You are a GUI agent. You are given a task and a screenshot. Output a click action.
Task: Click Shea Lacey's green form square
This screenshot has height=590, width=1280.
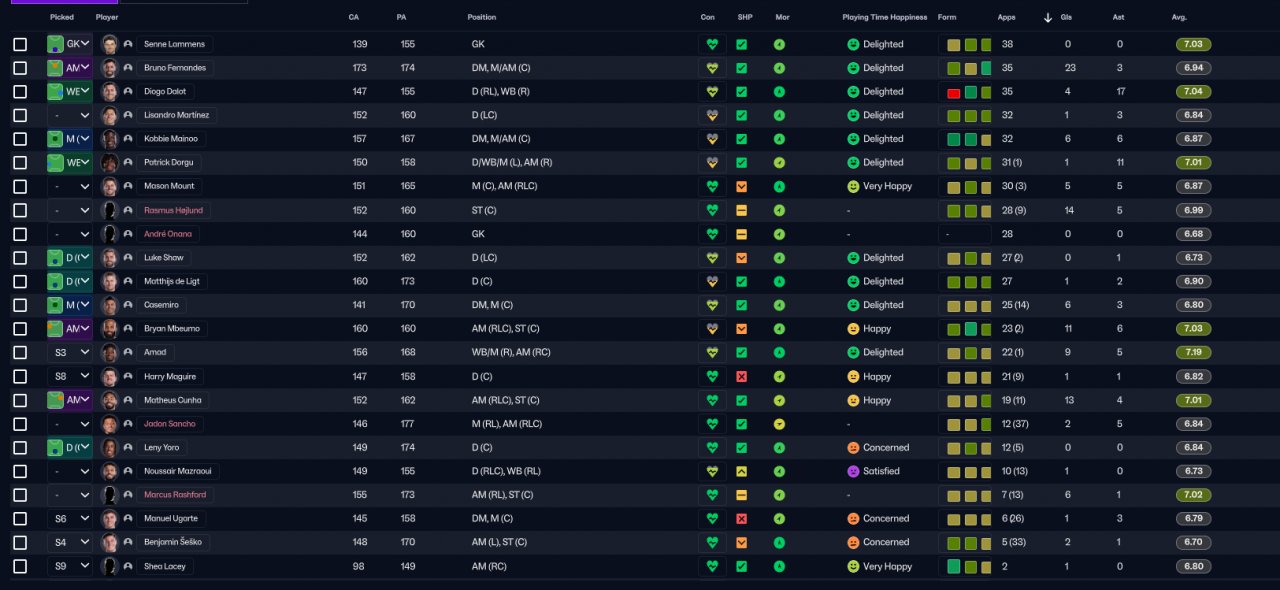[953, 566]
